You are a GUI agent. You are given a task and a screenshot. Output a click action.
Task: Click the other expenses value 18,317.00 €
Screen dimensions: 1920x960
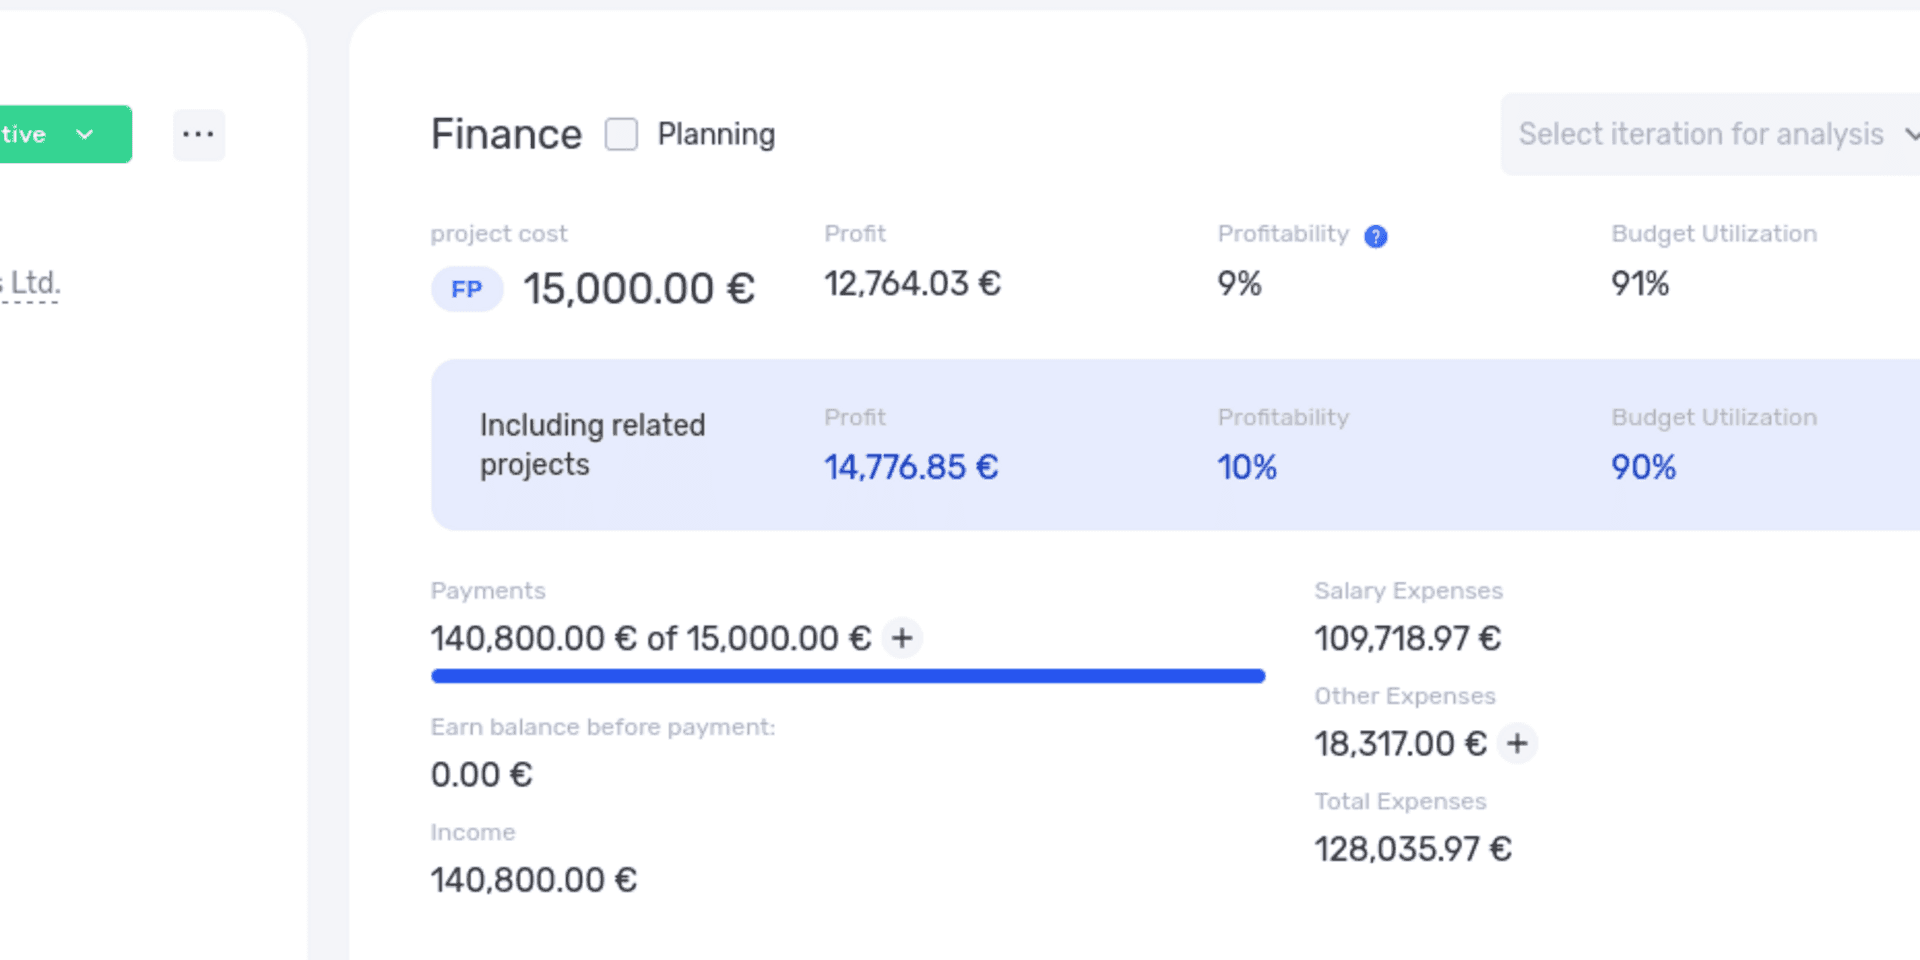pos(1400,744)
